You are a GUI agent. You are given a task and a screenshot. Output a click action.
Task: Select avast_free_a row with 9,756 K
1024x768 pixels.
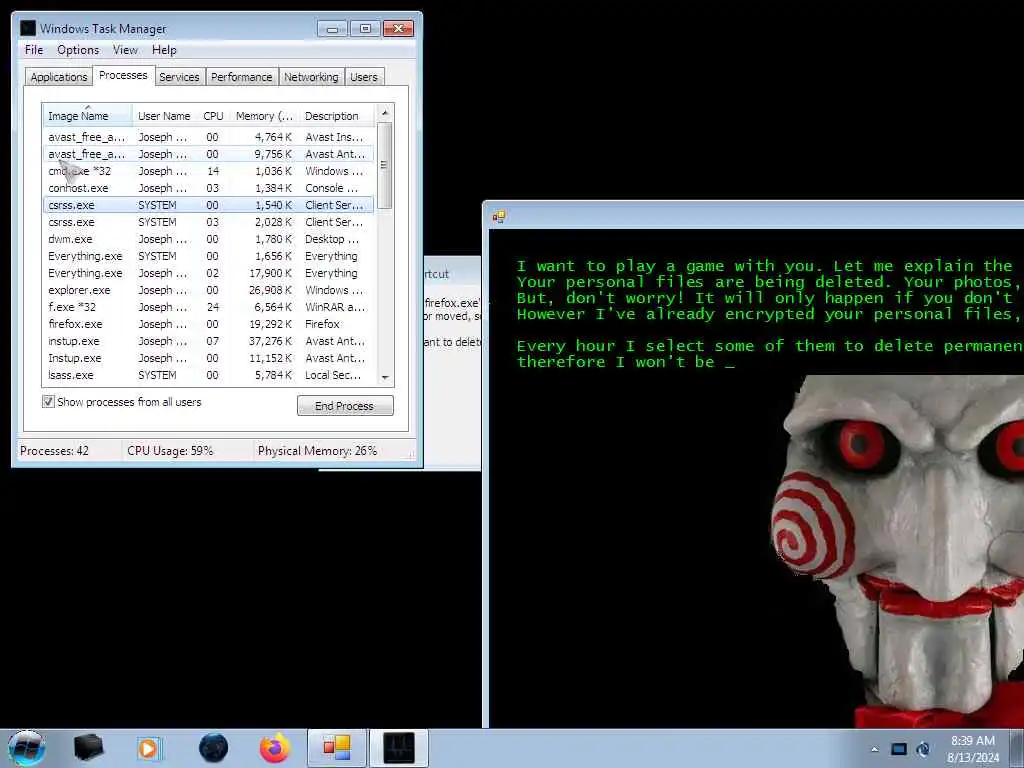(x=209, y=154)
